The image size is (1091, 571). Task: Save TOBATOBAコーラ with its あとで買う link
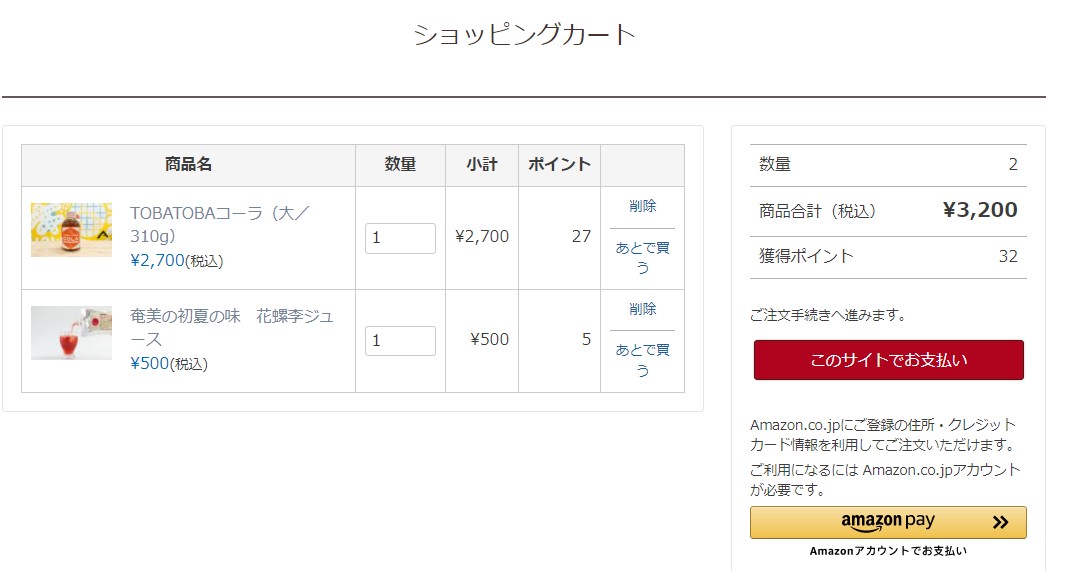point(643,257)
